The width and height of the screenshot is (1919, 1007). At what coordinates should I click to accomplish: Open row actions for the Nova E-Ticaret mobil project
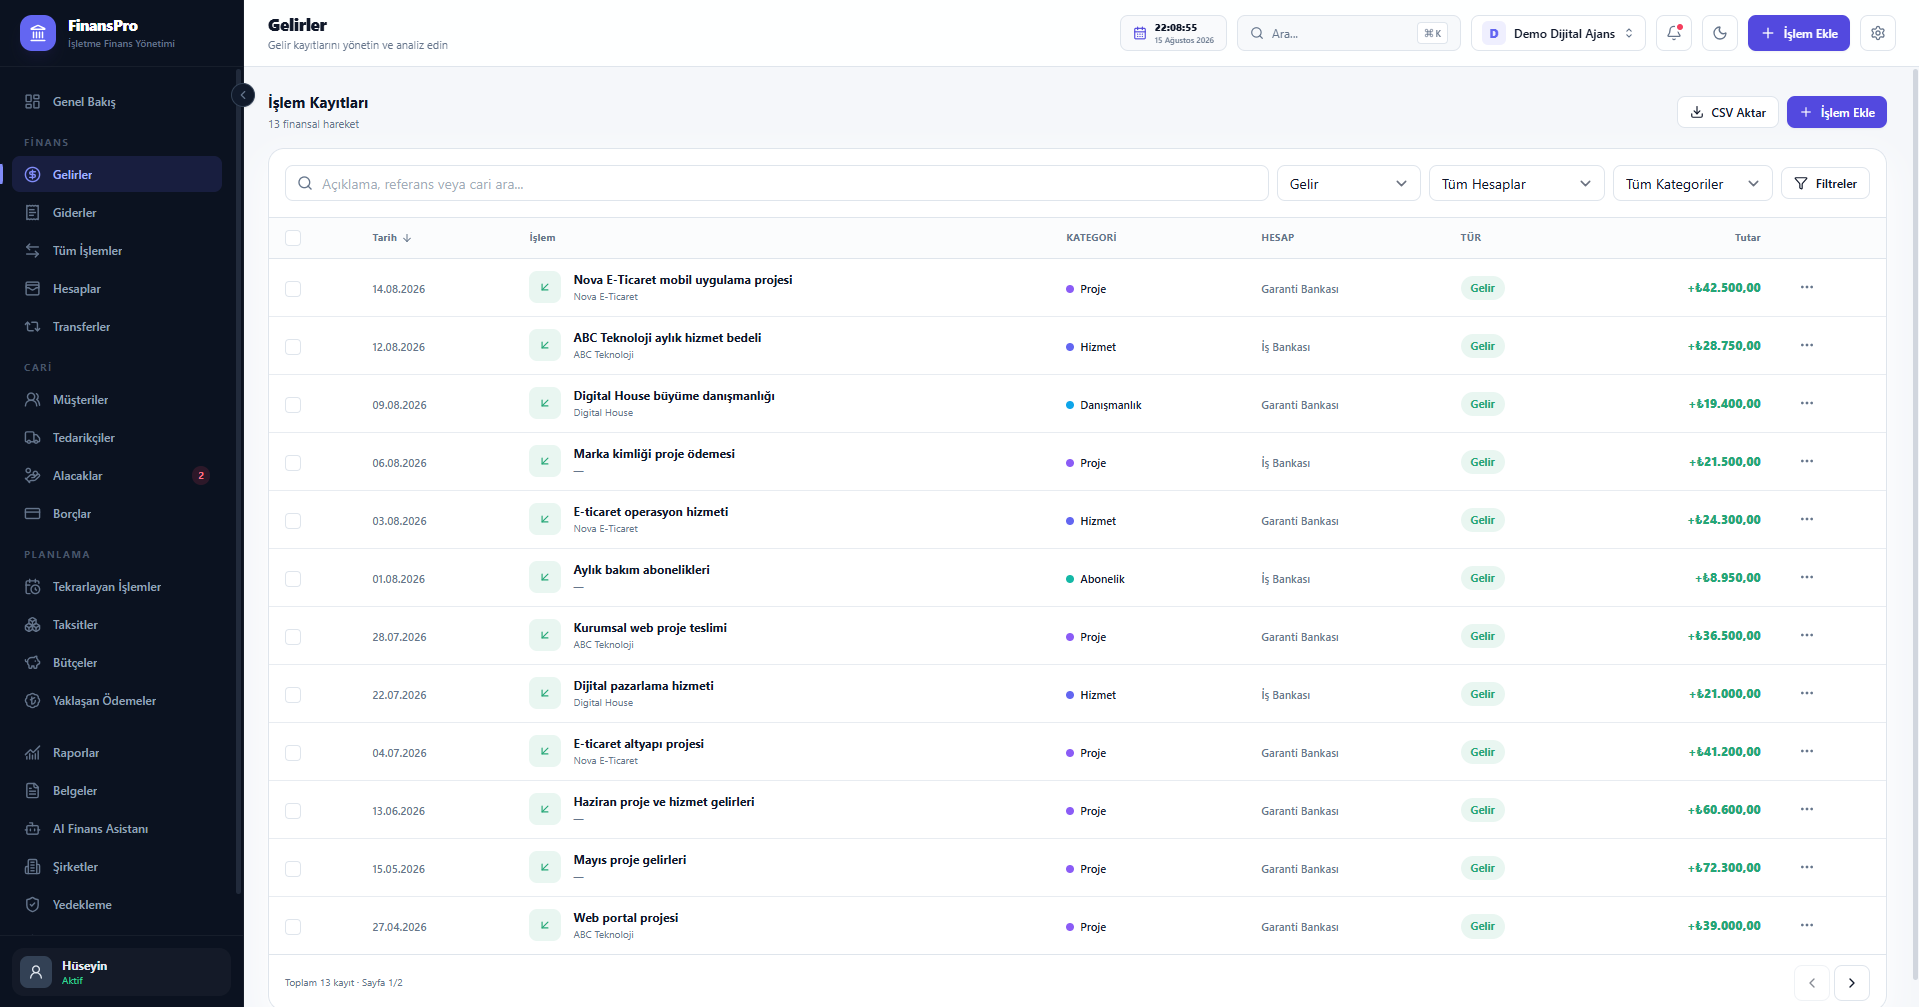1807,287
